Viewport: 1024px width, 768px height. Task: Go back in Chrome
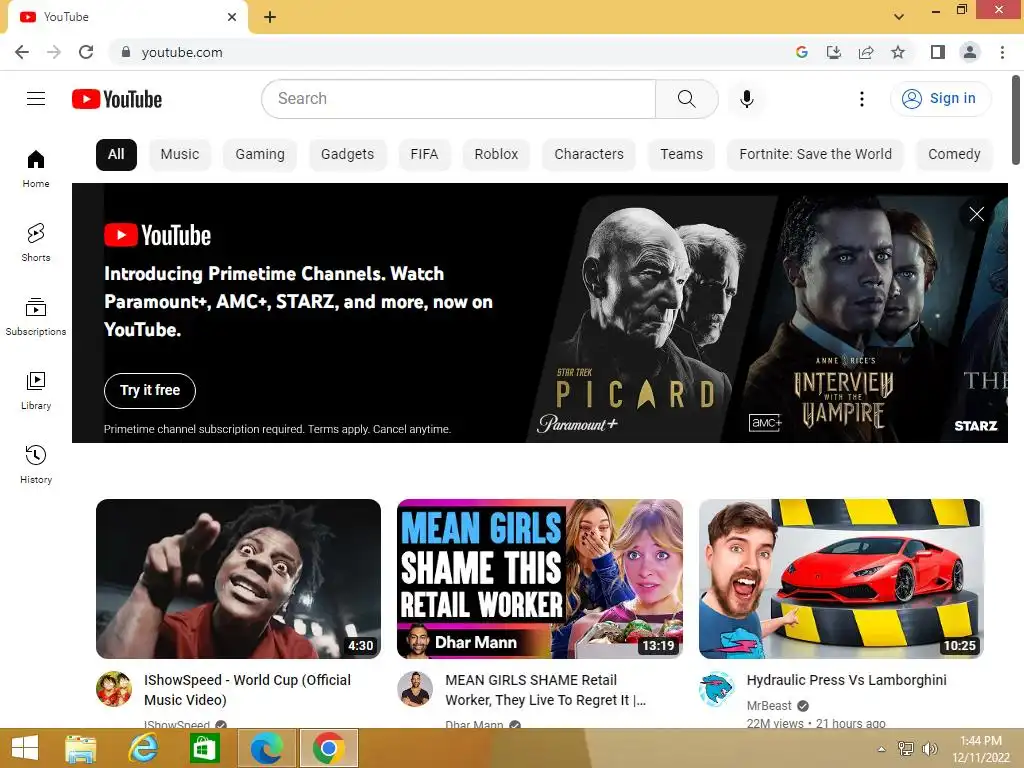tap(22, 52)
